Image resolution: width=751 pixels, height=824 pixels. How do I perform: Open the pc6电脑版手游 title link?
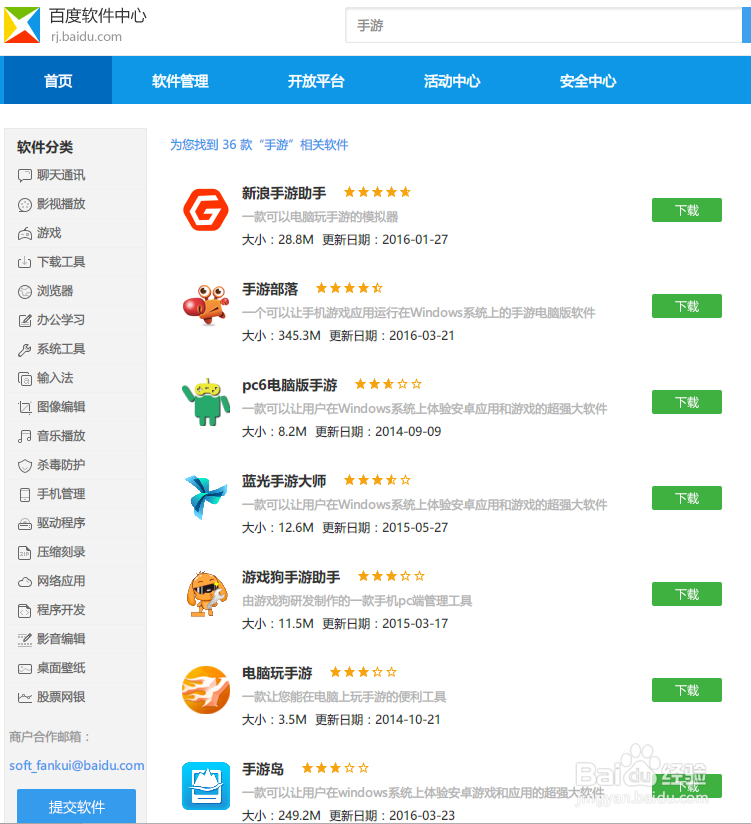290,385
